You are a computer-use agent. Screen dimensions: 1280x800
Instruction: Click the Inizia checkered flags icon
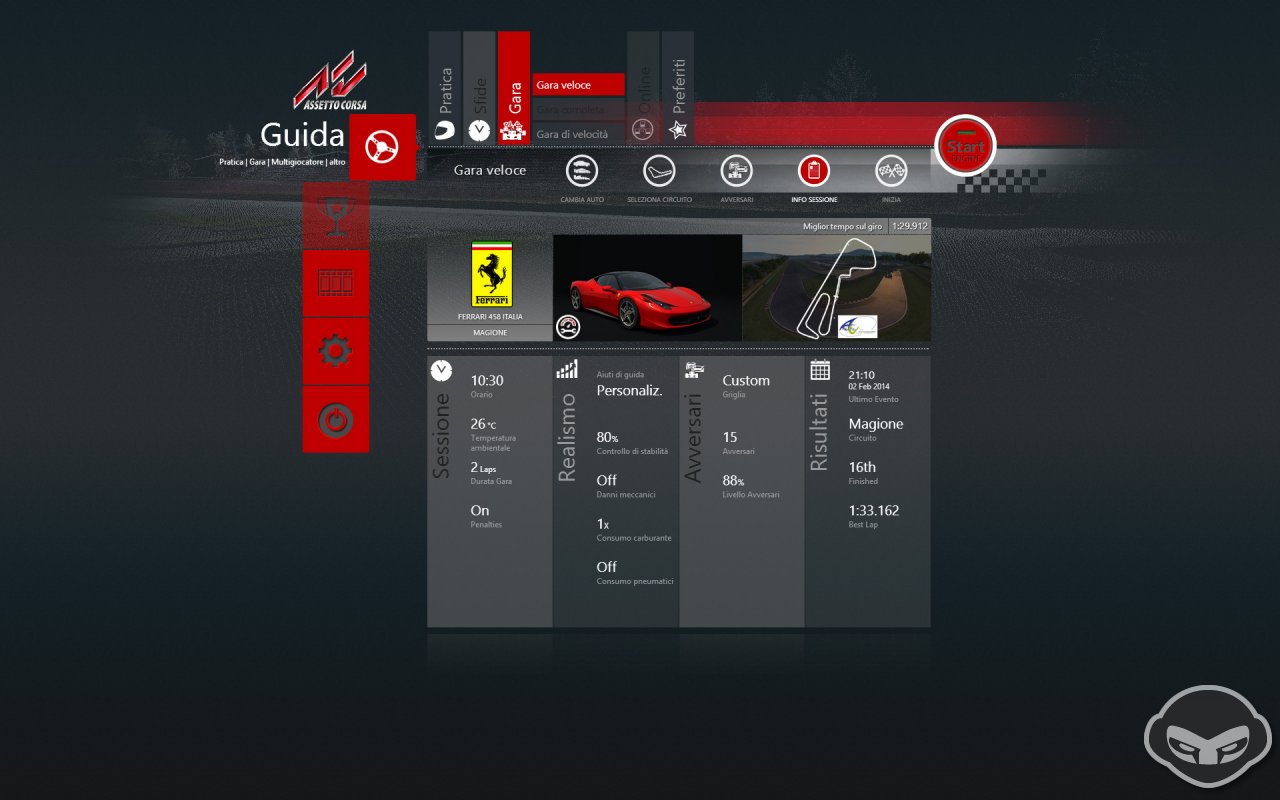point(891,171)
